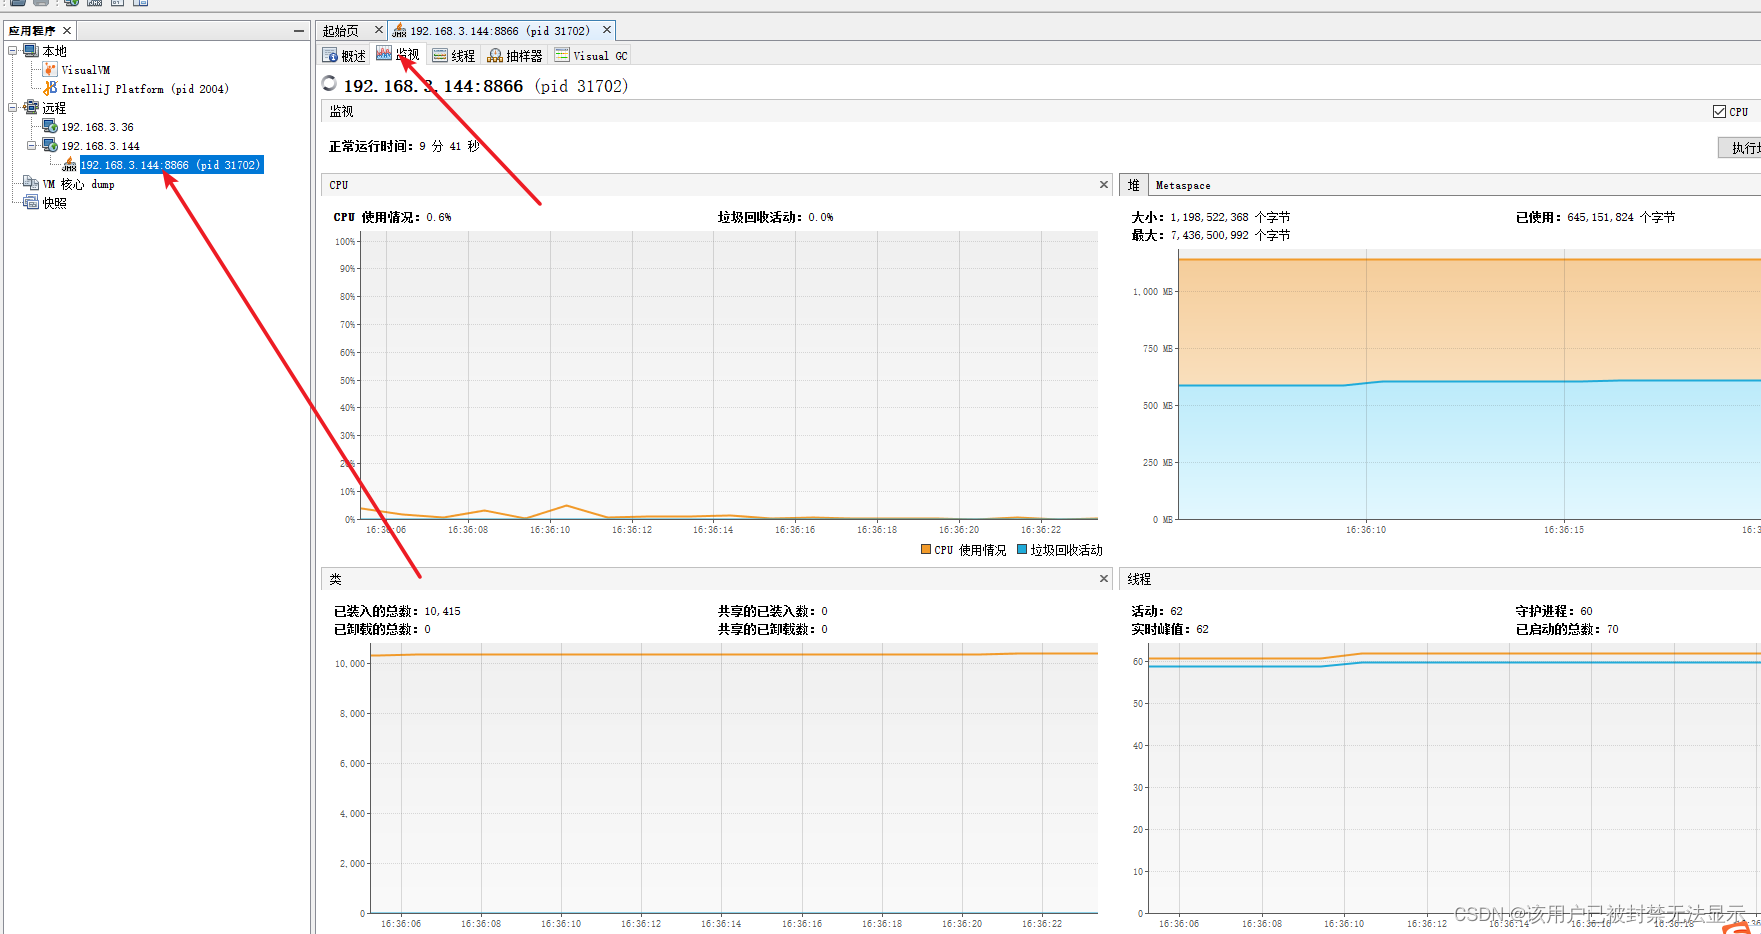Close the 192.168.3.144:8866 document tab
This screenshot has width=1761, height=934.
[607, 30]
